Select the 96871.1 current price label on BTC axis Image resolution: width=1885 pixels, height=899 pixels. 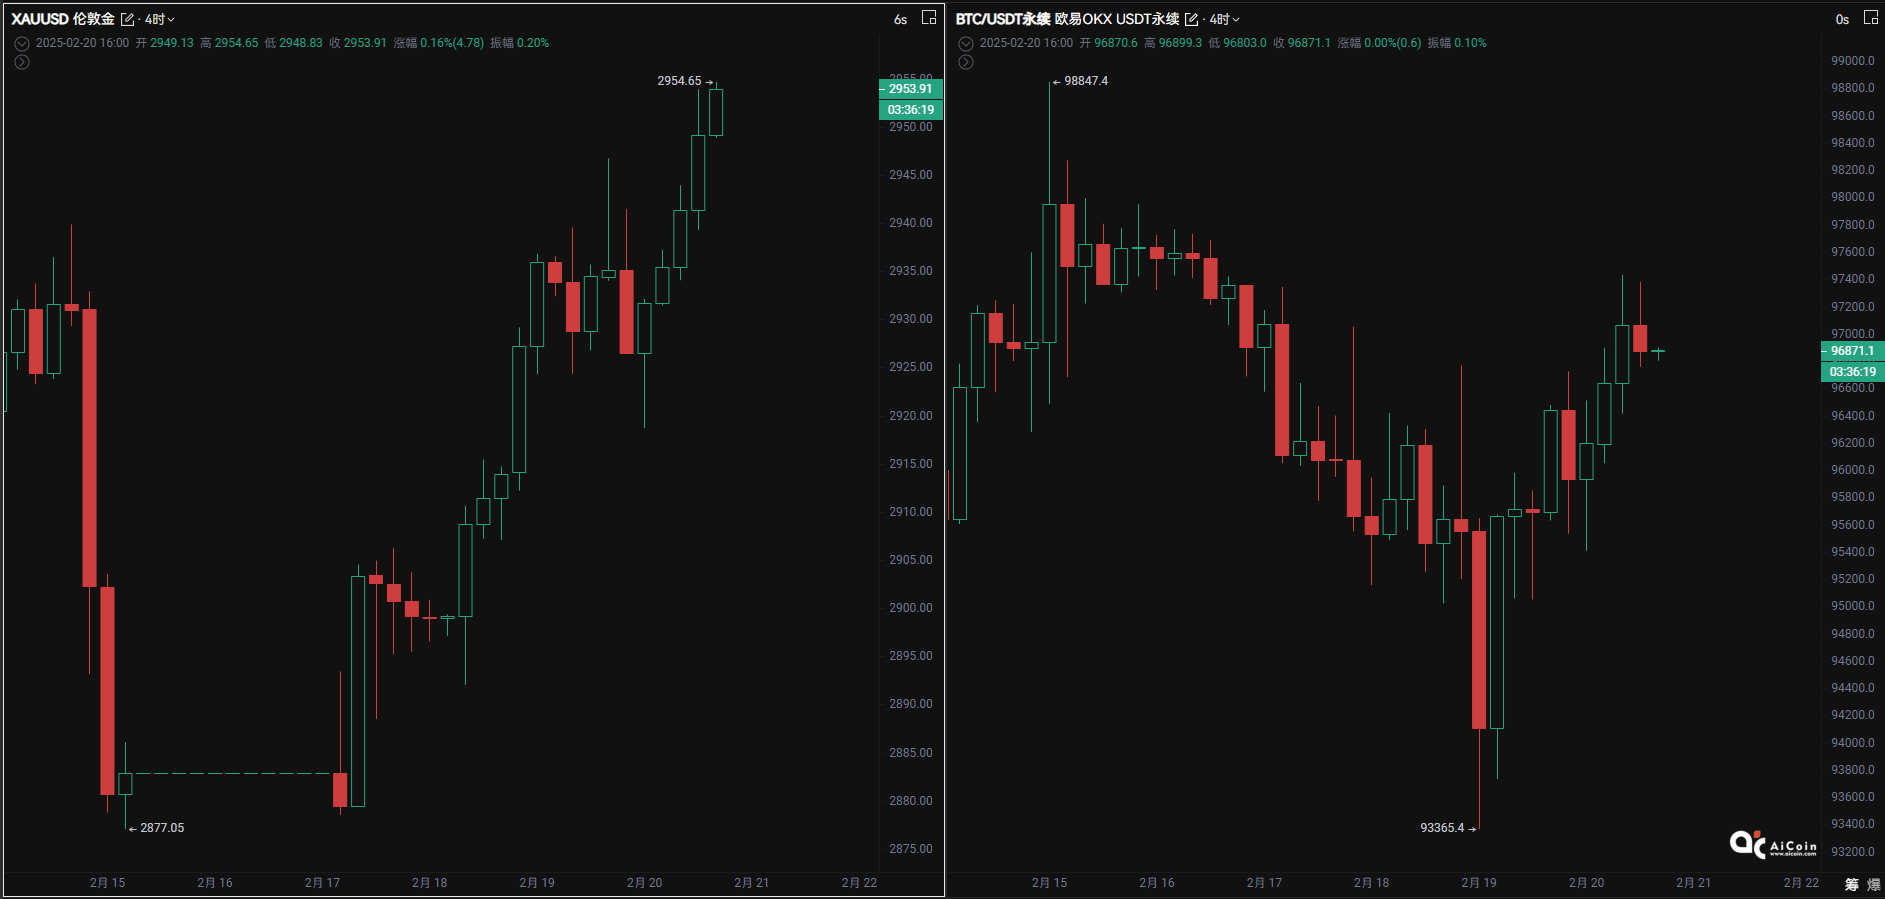(x=1852, y=351)
